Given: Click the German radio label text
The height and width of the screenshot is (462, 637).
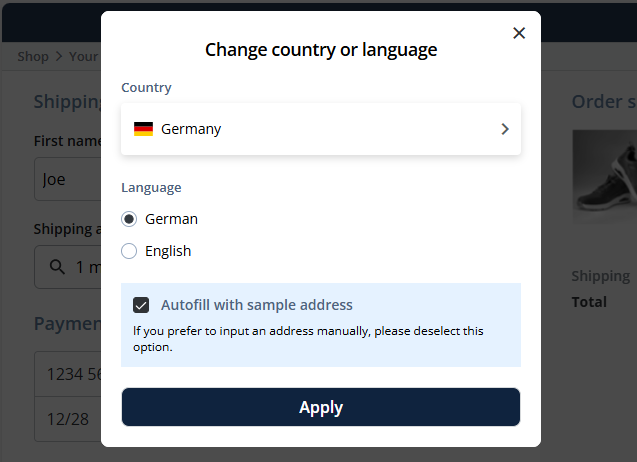Looking at the screenshot, I should (x=171, y=219).
